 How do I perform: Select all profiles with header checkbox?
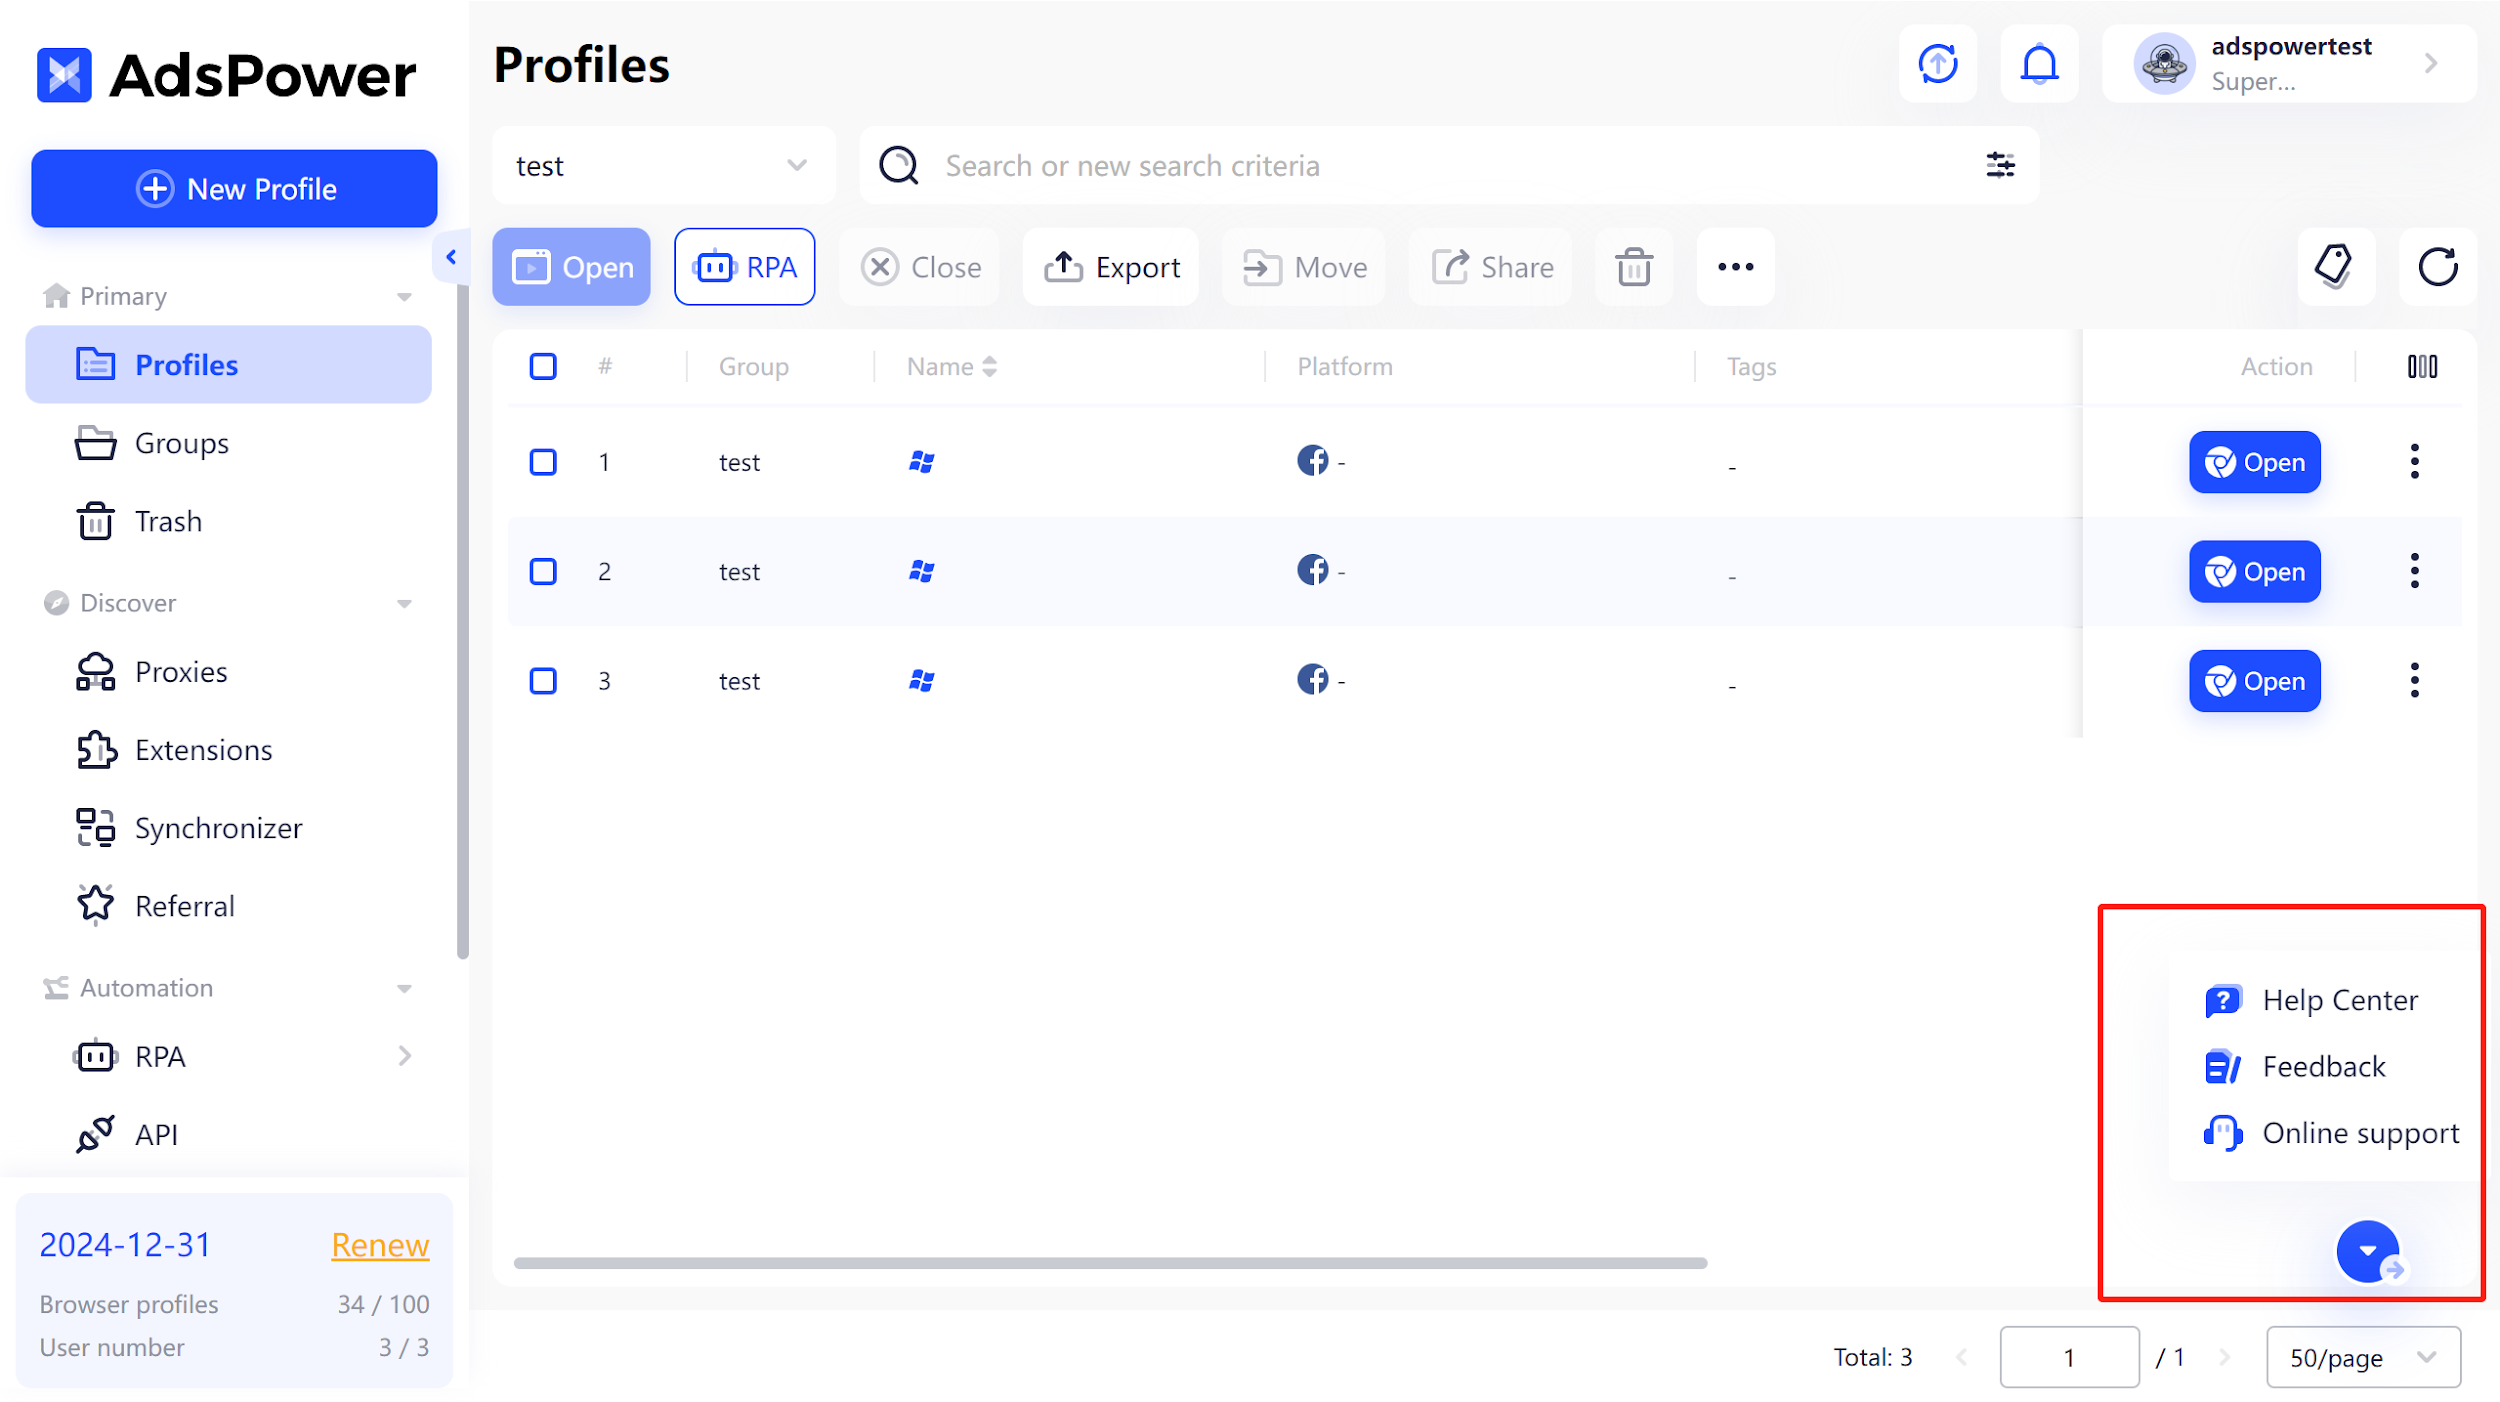[x=544, y=366]
